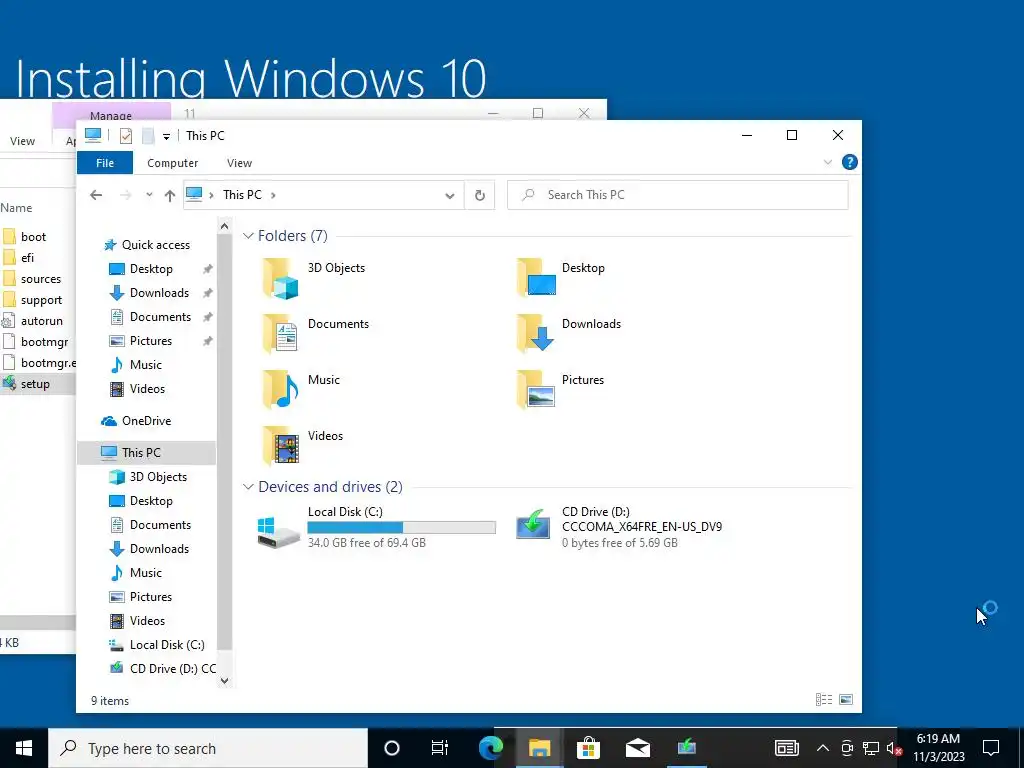Open the Help question mark button
The width and height of the screenshot is (1024, 768).
pos(849,162)
